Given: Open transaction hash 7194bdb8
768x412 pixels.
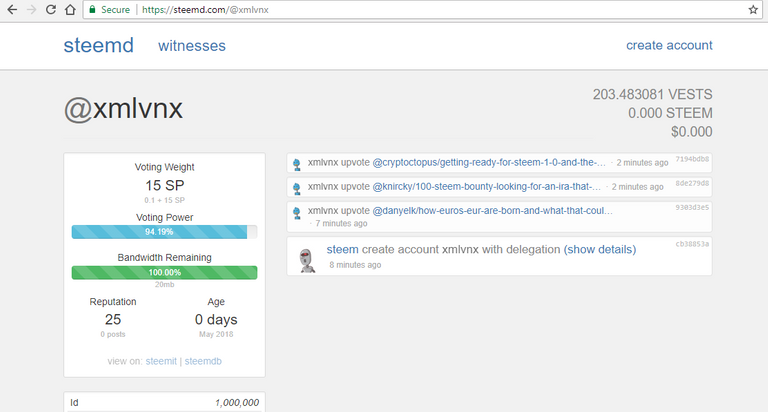Looking at the screenshot, I should tap(692, 159).
